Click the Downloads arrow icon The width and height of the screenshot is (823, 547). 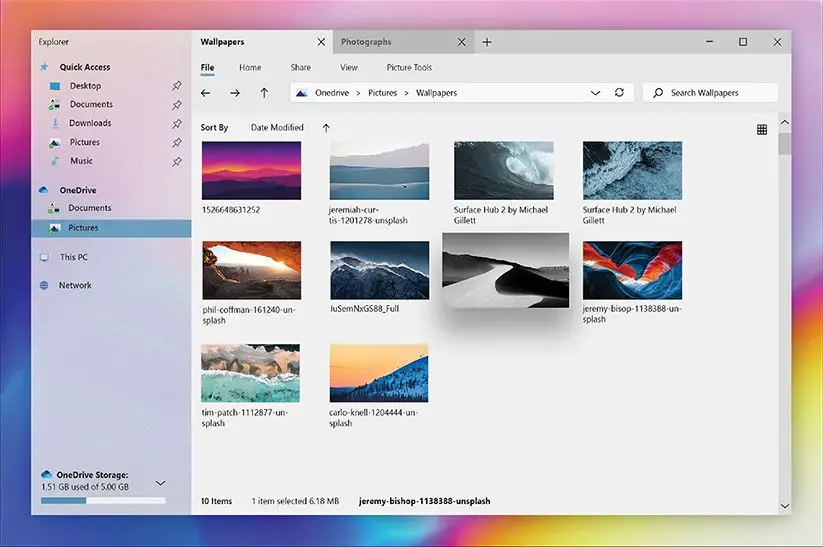[x=55, y=123]
